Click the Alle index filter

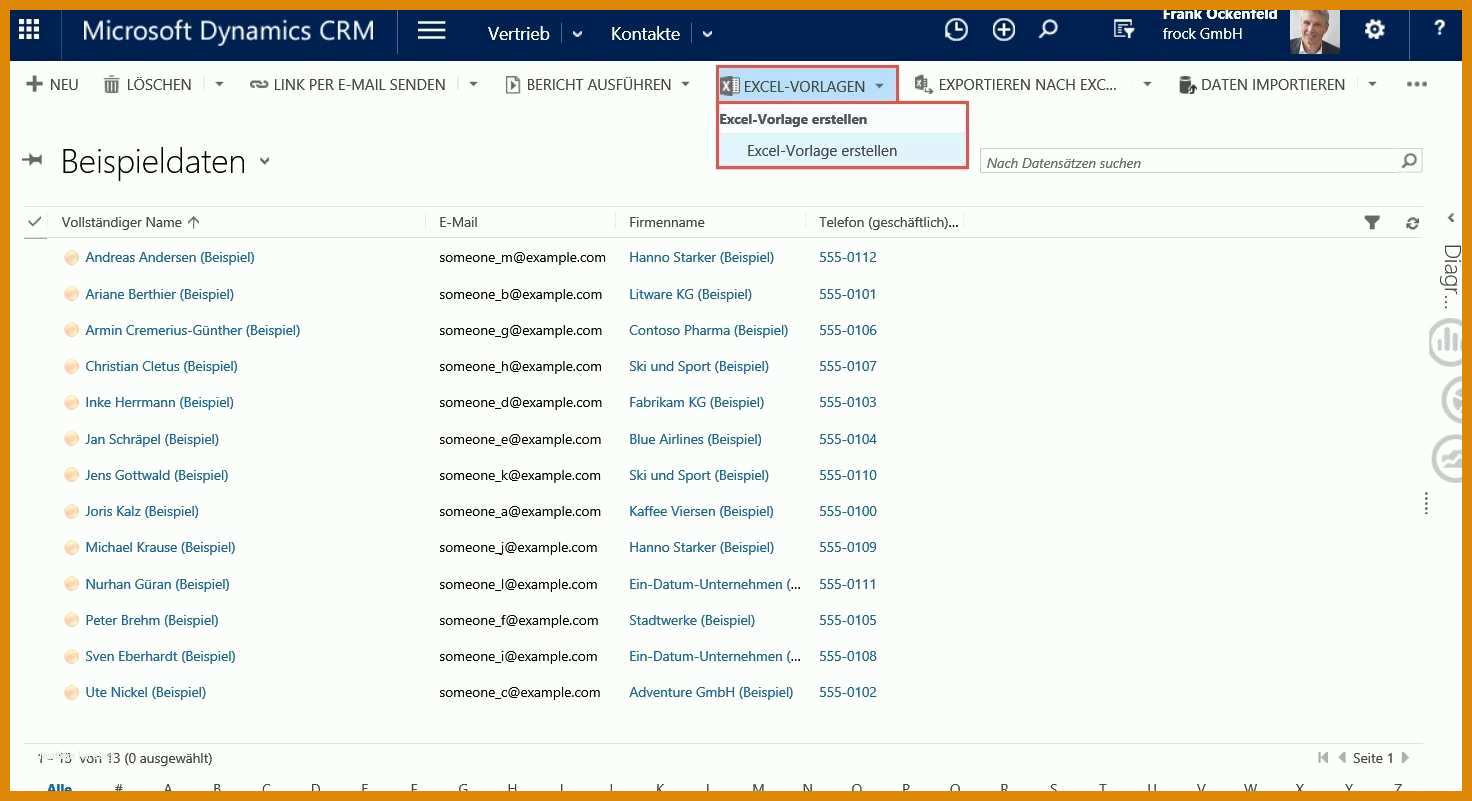[59, 788]
